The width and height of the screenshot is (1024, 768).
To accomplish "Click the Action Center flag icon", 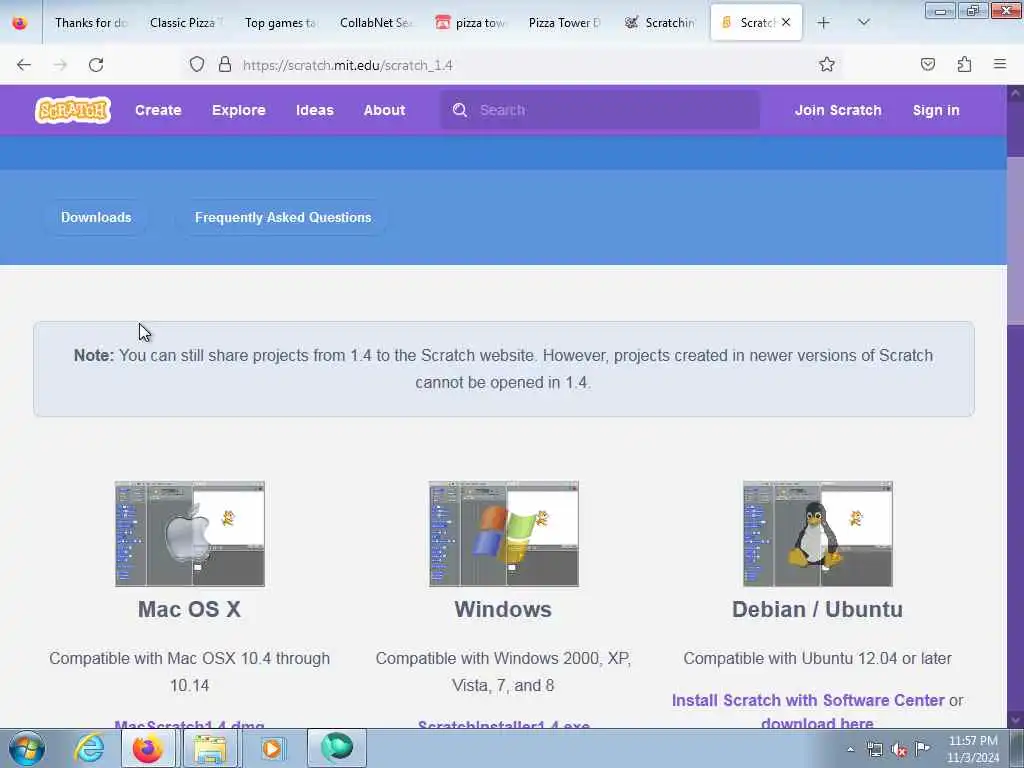I will pos(922,748).
